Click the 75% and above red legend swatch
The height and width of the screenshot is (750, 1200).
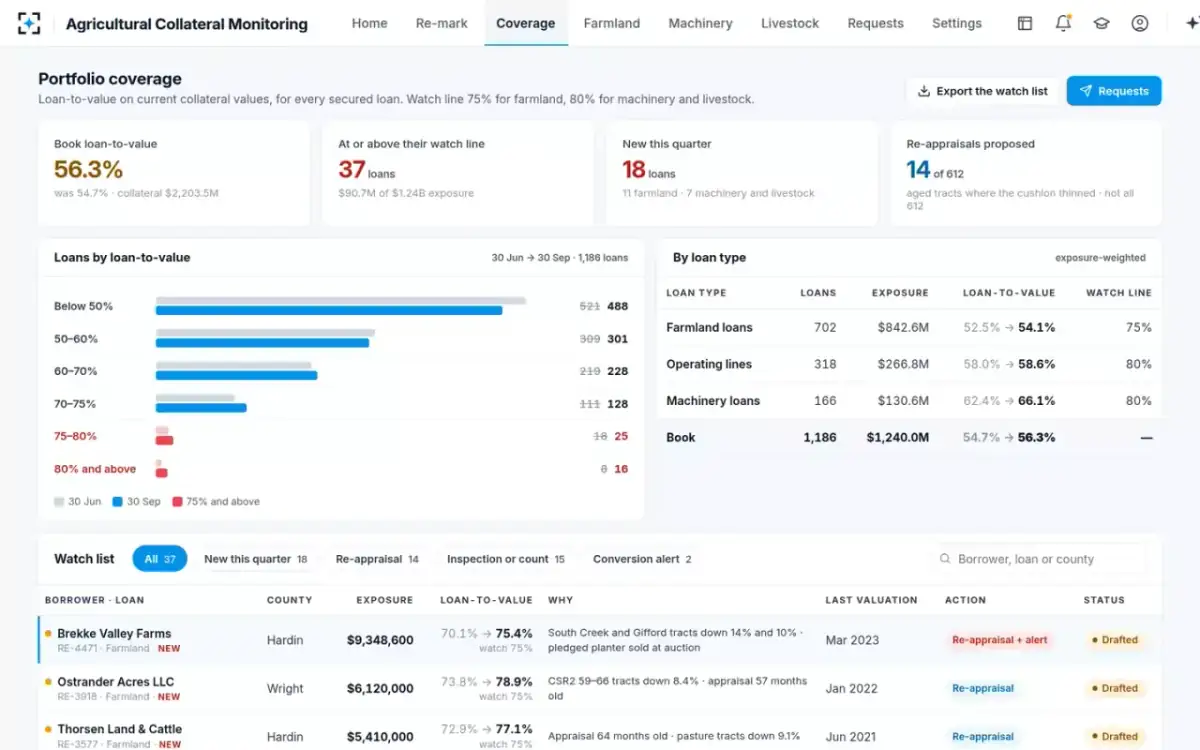pyautogui.click(x=178, y=502)
